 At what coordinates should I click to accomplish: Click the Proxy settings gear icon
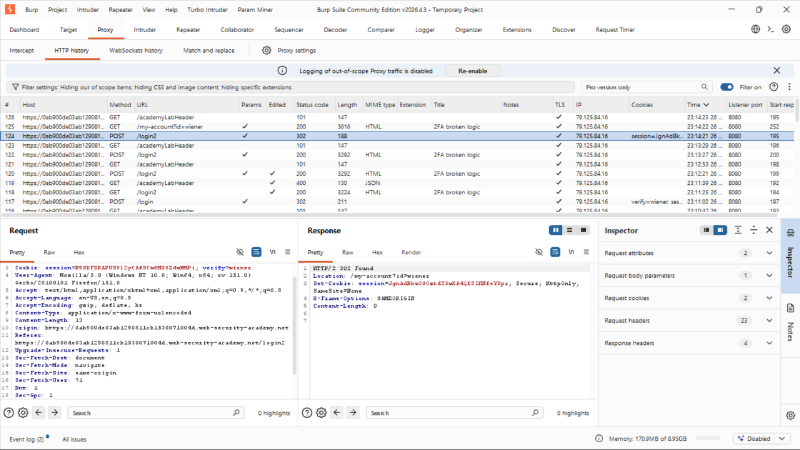(266, 50)
